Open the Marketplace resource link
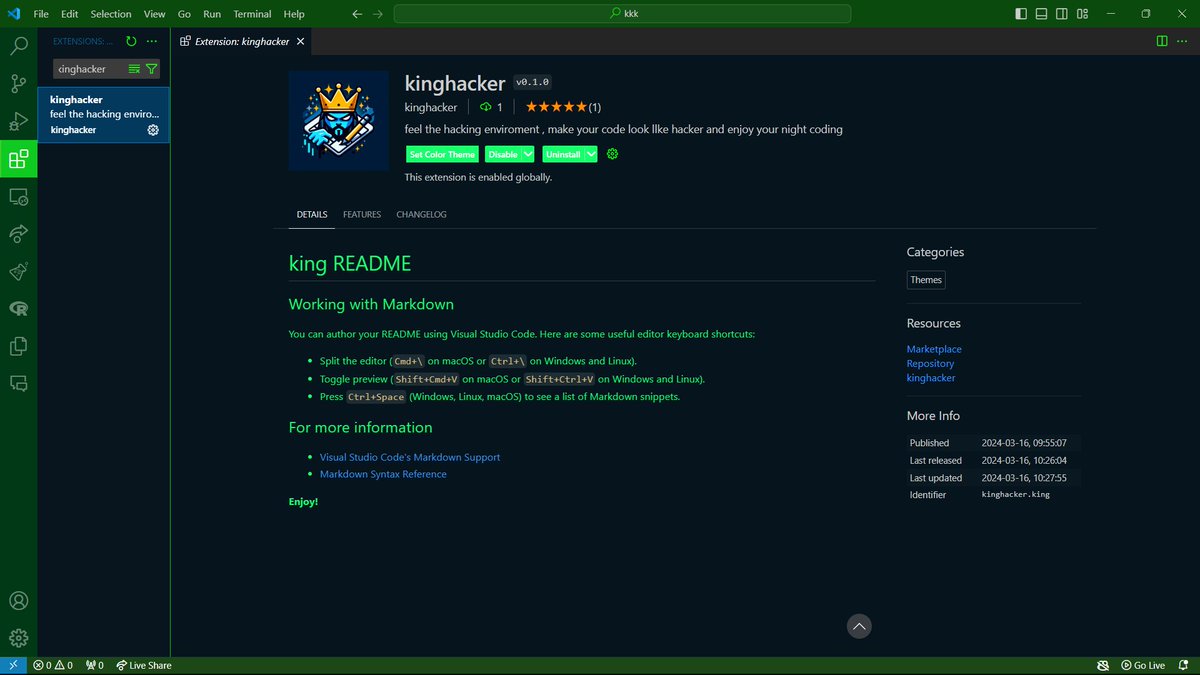This screenshot has height=675, width=1200. (934, 349)
